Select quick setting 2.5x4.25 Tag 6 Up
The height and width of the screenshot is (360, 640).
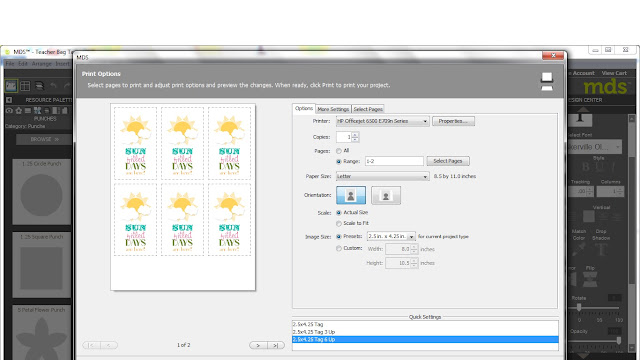click(x=425, y=340)
